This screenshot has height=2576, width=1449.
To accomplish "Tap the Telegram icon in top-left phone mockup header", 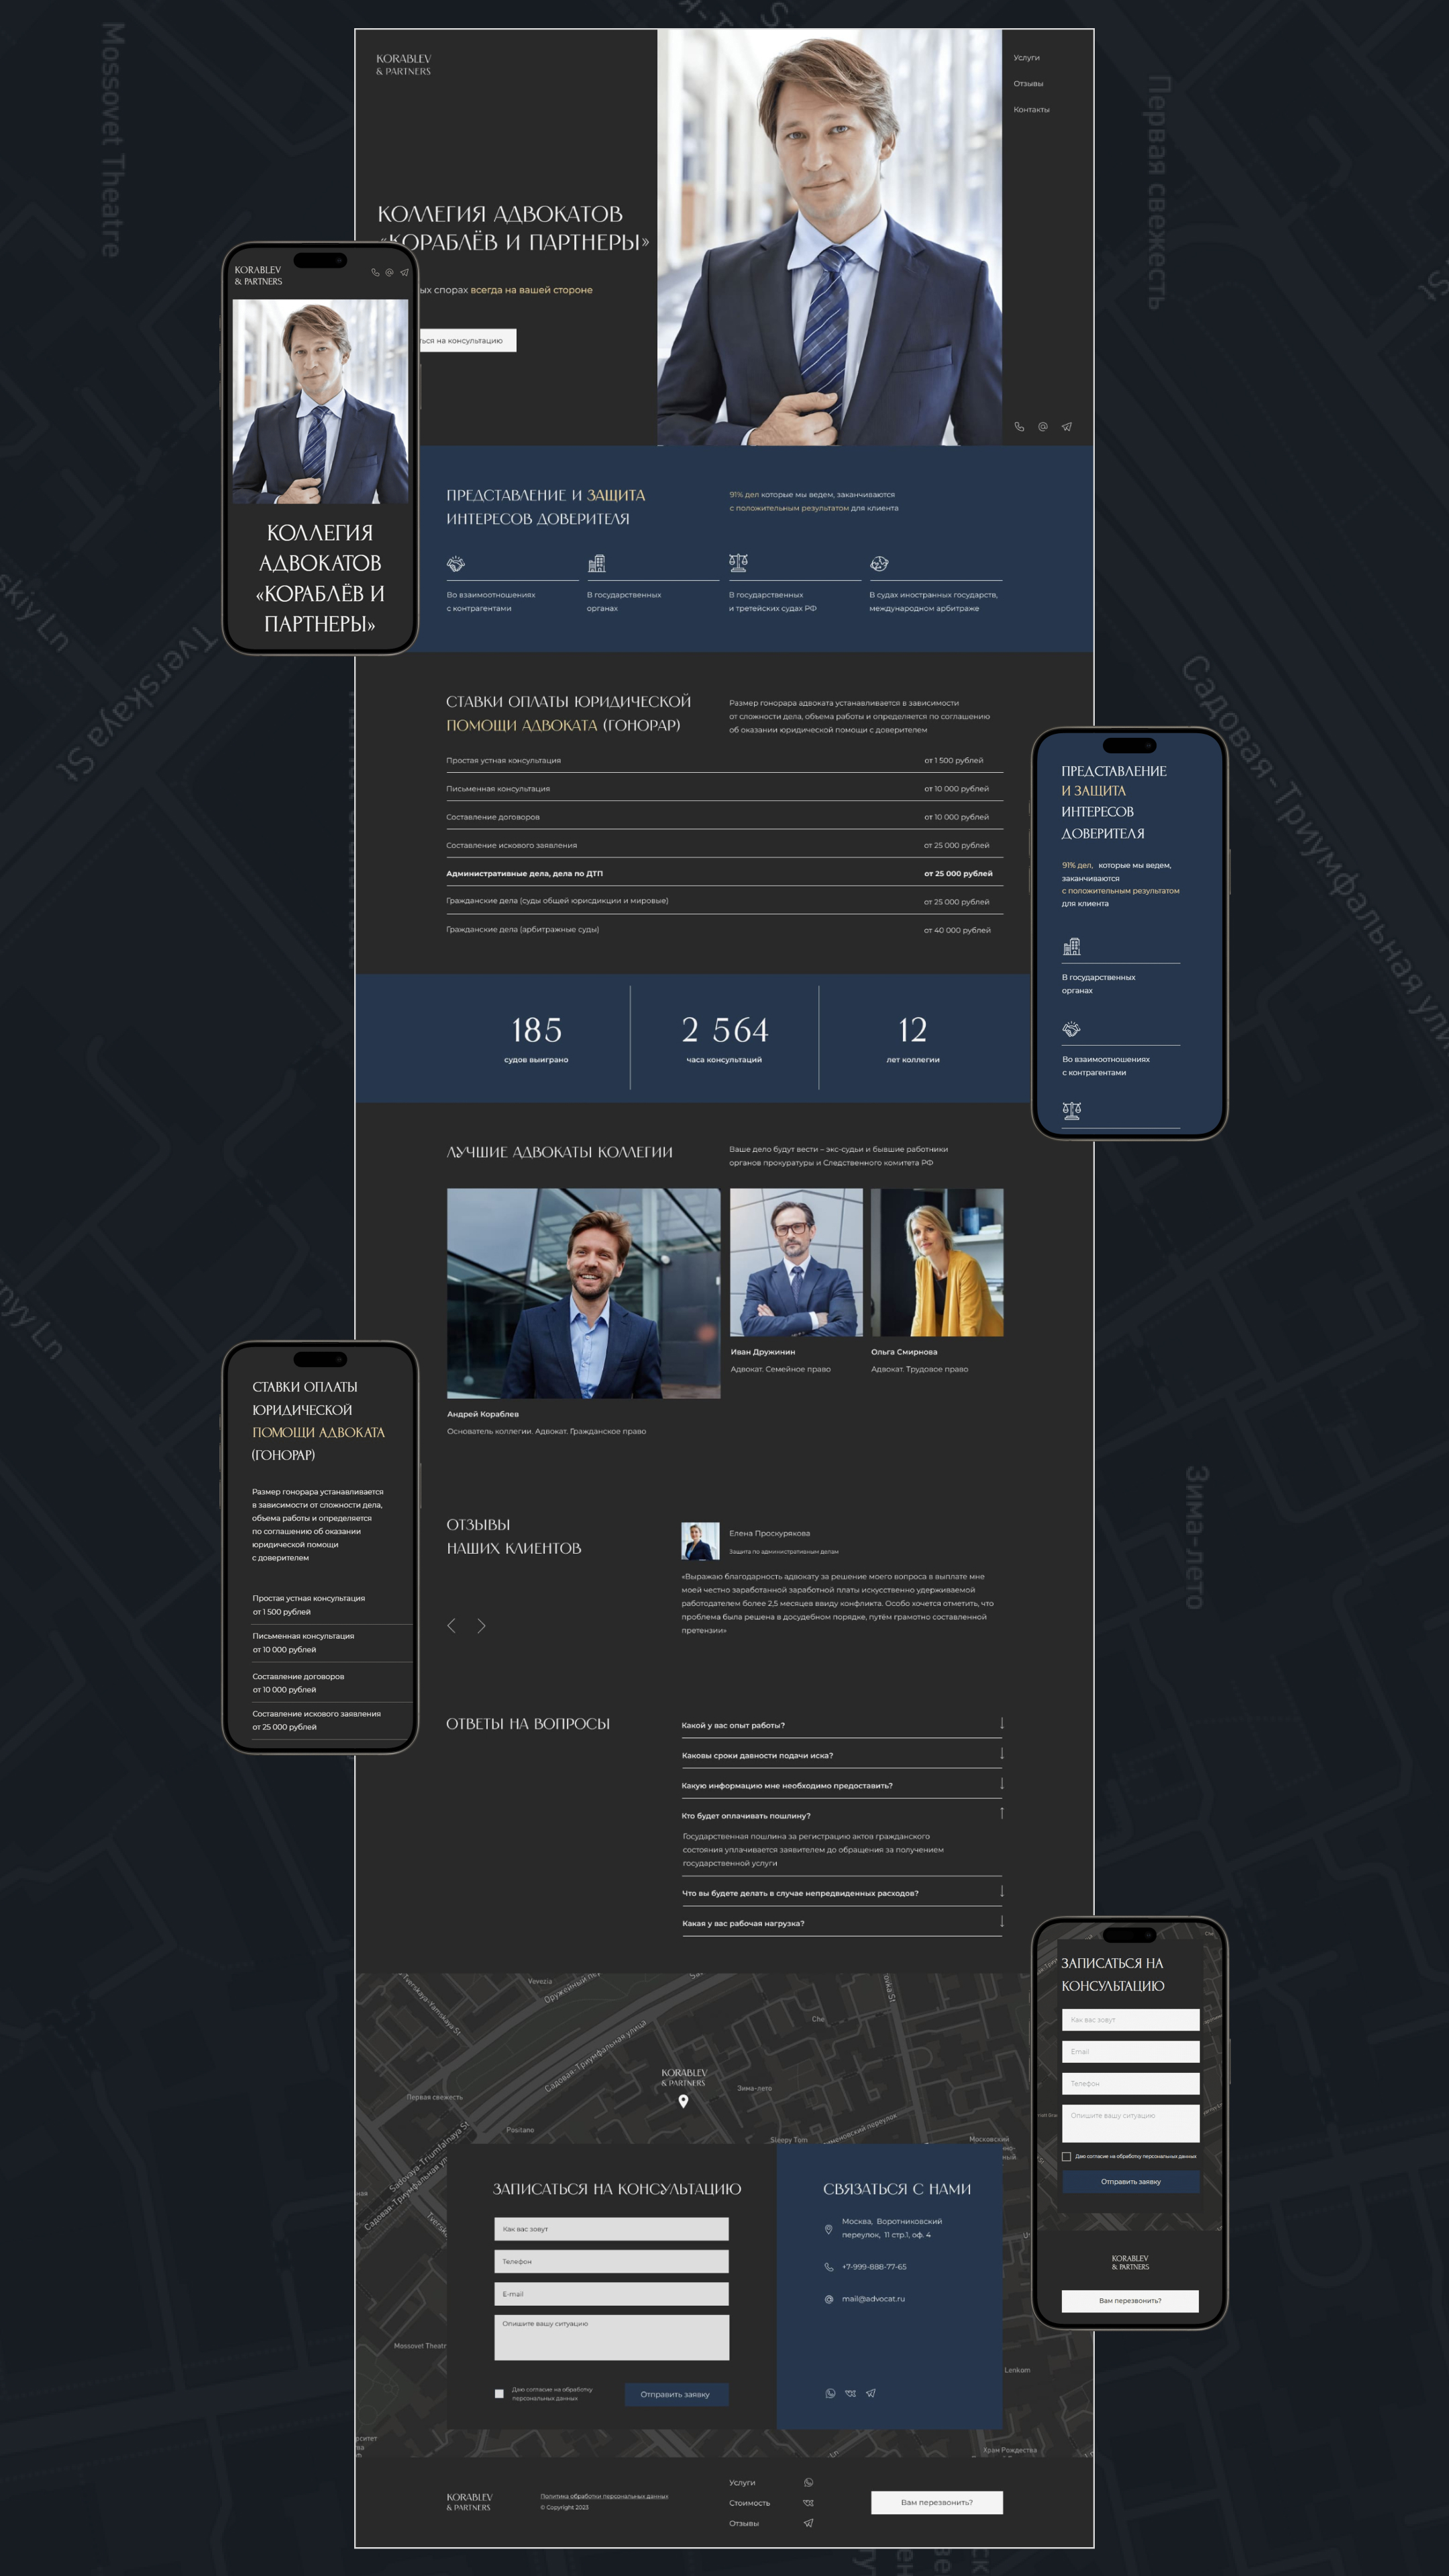I will pos(404,272).
